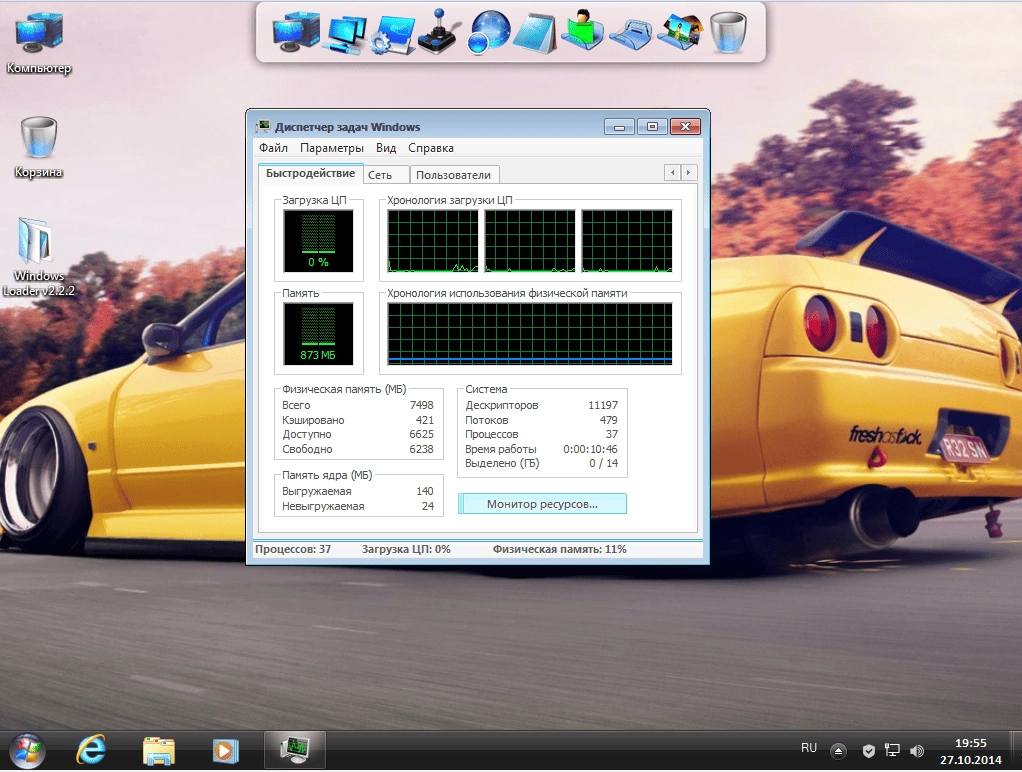Image resolution: width=1022 pixels, height=772 pixels.
Task: Launch Internet Explorer from the taskbar
Action: point(91,750)
